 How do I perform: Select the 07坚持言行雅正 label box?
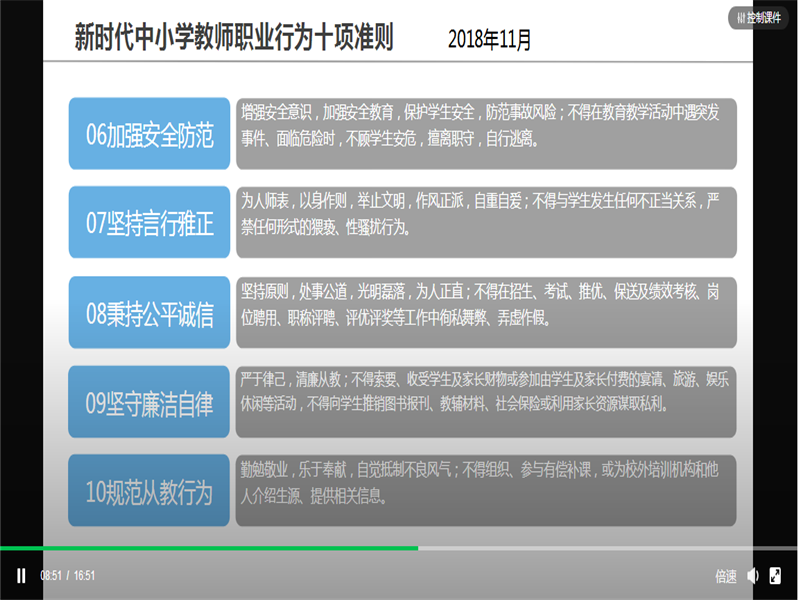149,223
